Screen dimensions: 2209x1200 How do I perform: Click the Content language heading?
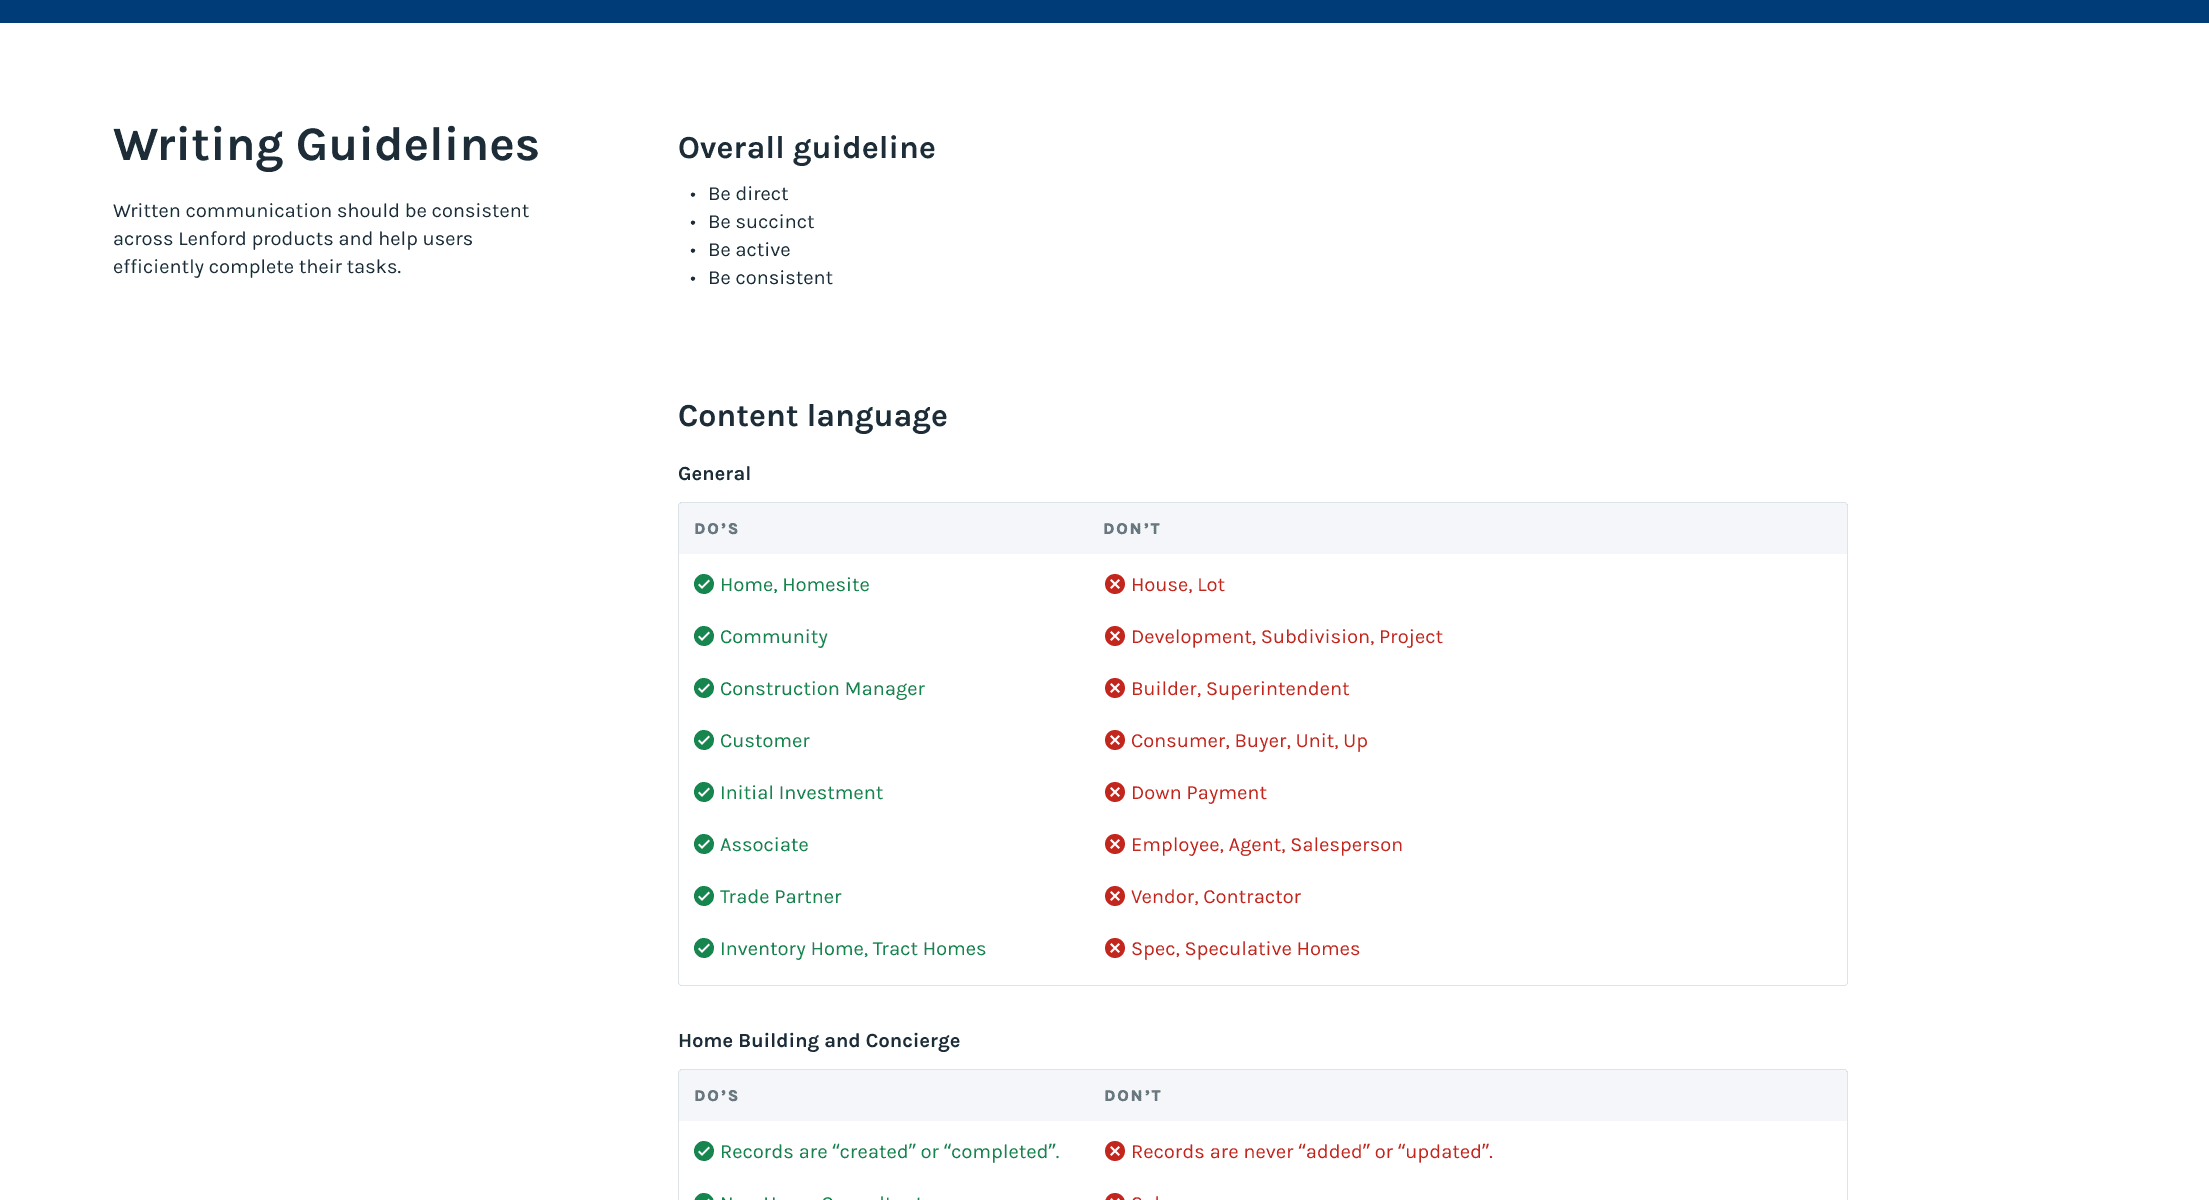point(812,416)
